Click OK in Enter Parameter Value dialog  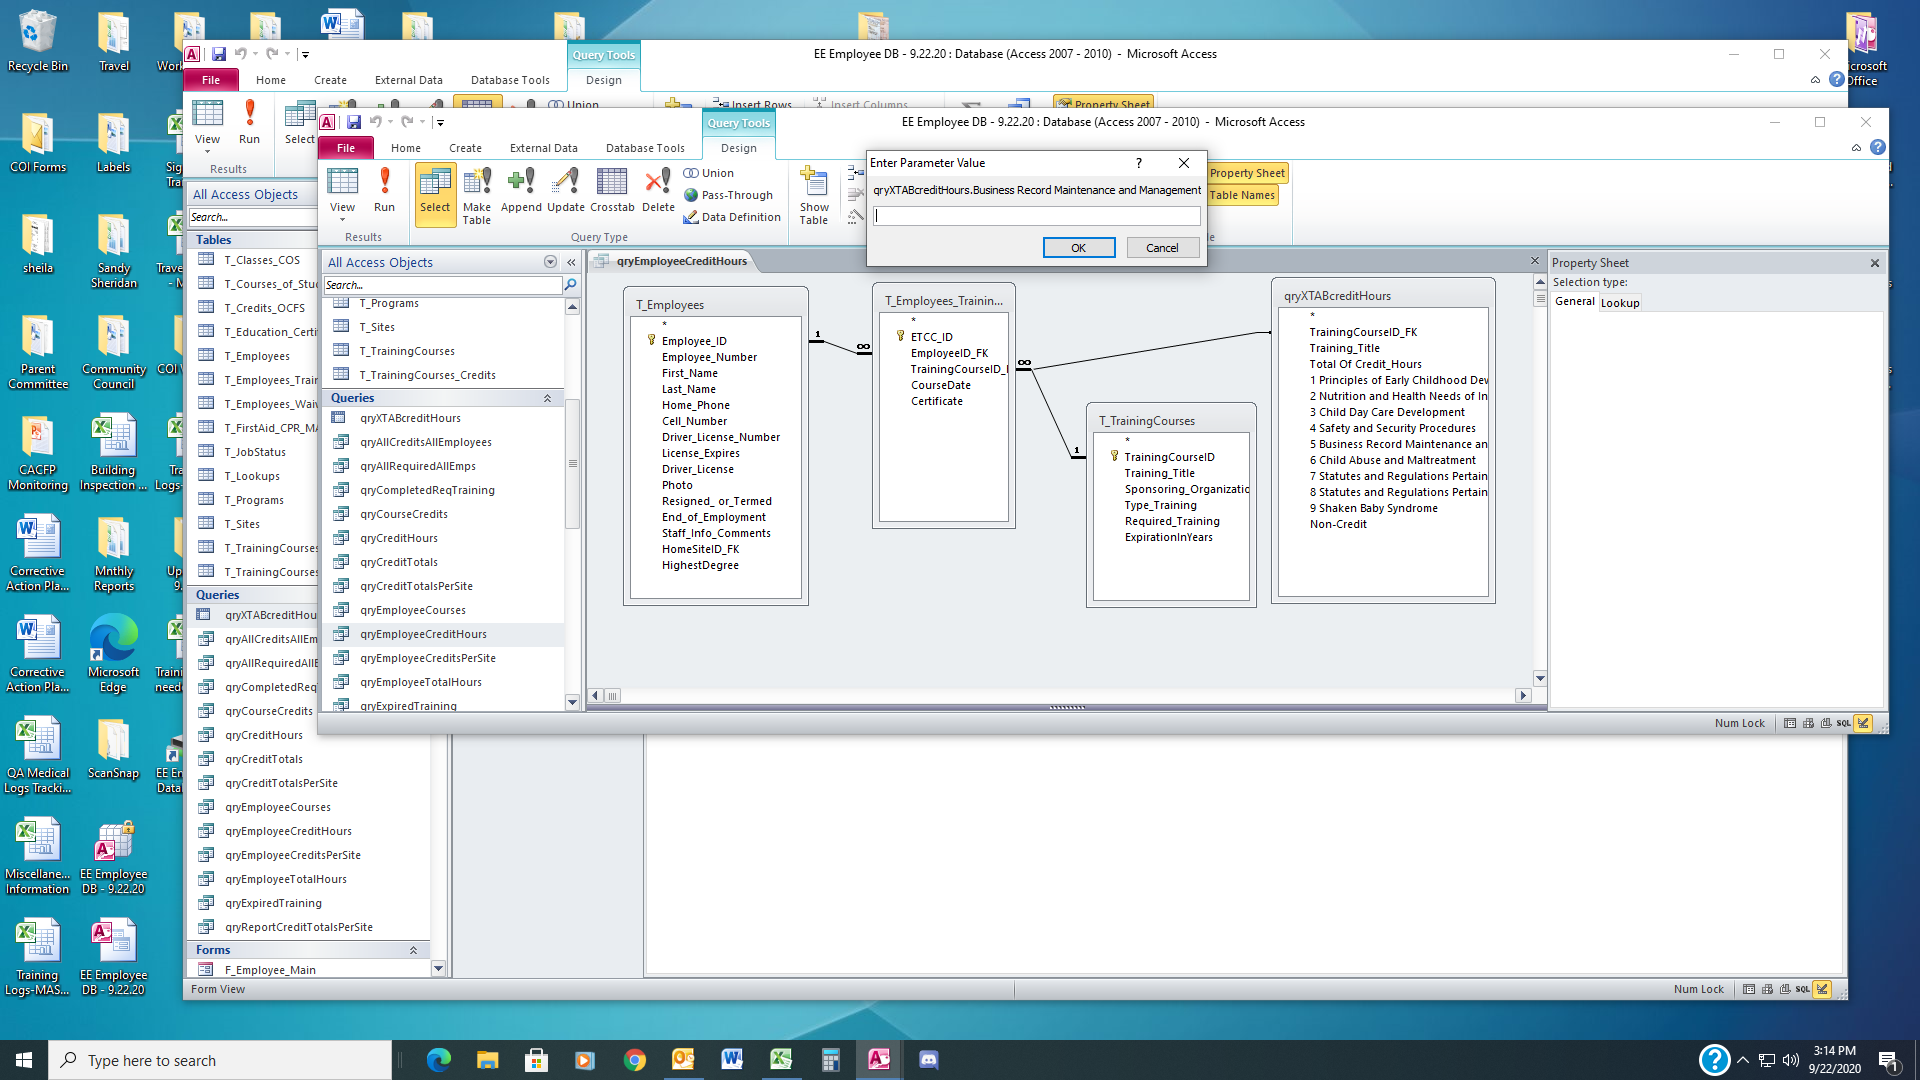(x=1078, y=248)
